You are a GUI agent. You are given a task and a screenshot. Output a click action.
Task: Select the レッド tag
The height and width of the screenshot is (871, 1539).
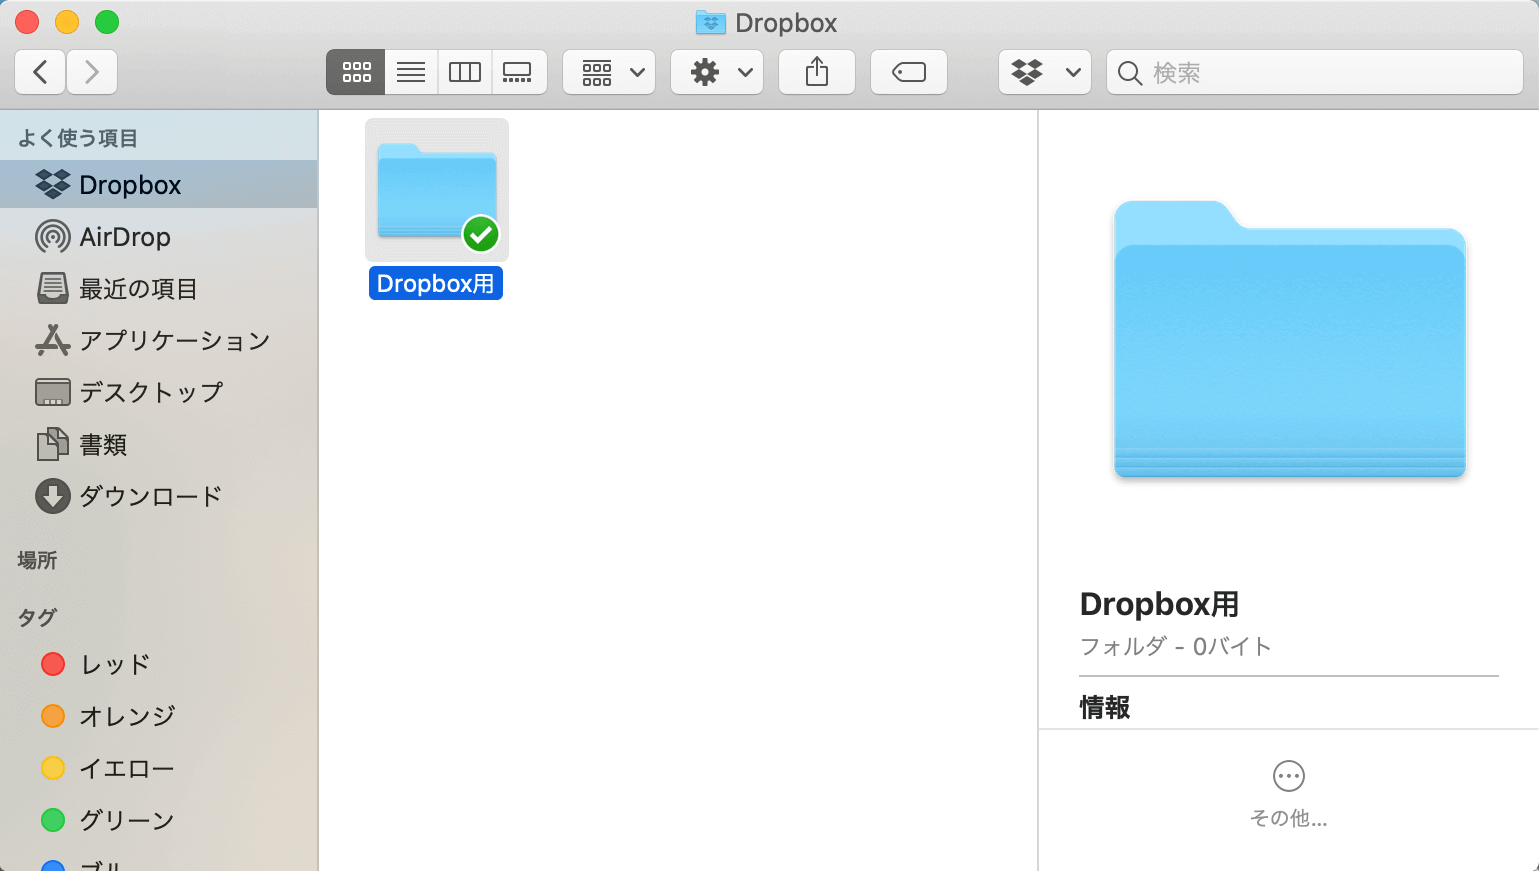(x=159, y=664)
